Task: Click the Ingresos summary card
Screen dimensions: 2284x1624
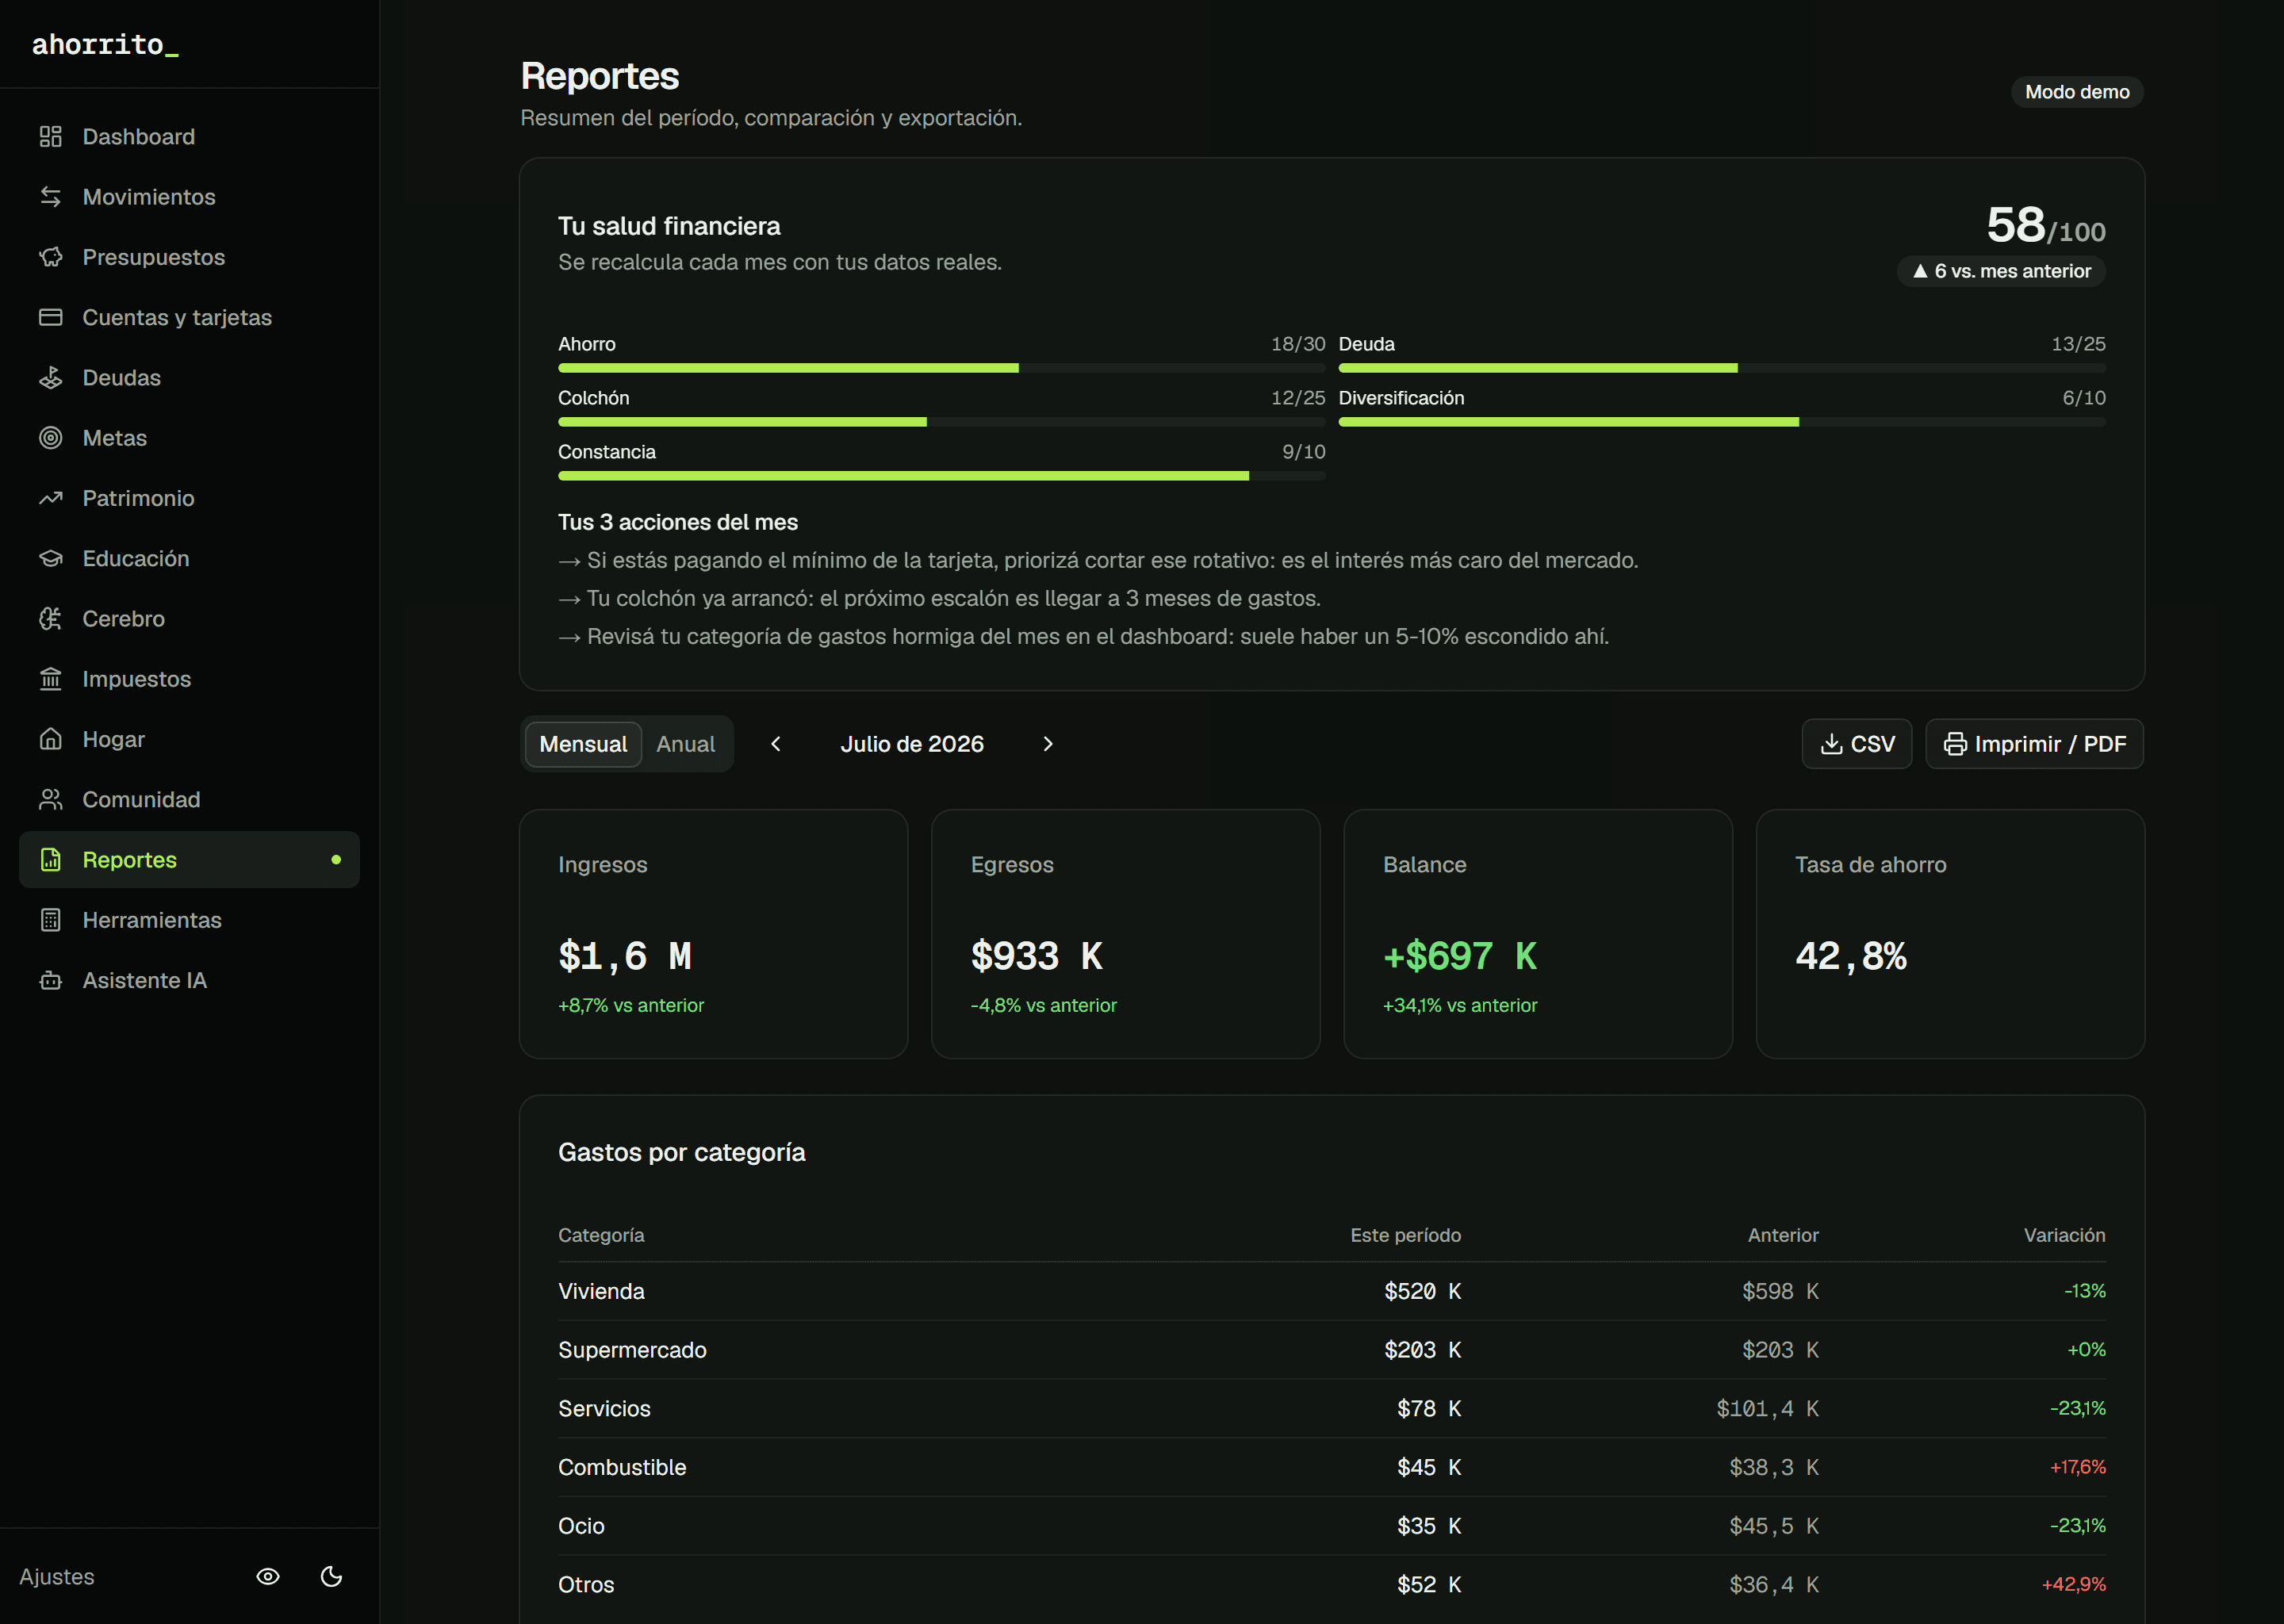Action: (x=713, y=933)
